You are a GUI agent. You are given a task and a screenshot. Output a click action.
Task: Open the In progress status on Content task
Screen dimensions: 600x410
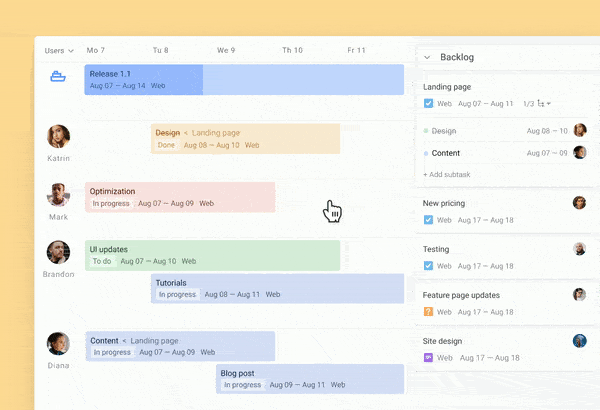click(112, 352)
